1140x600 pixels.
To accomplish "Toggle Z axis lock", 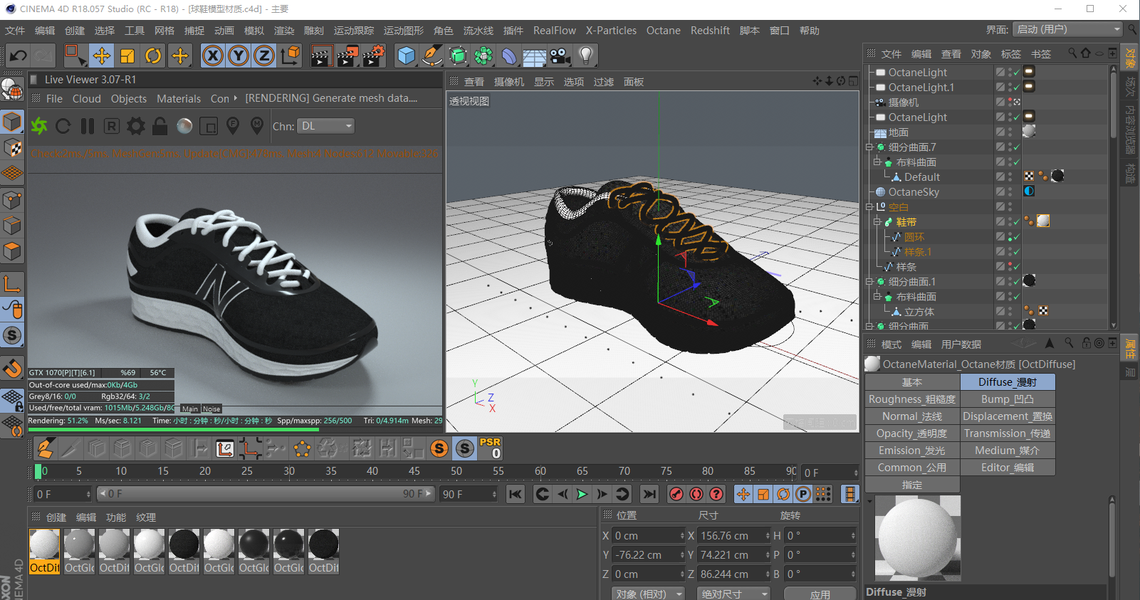I will point(264,55).
